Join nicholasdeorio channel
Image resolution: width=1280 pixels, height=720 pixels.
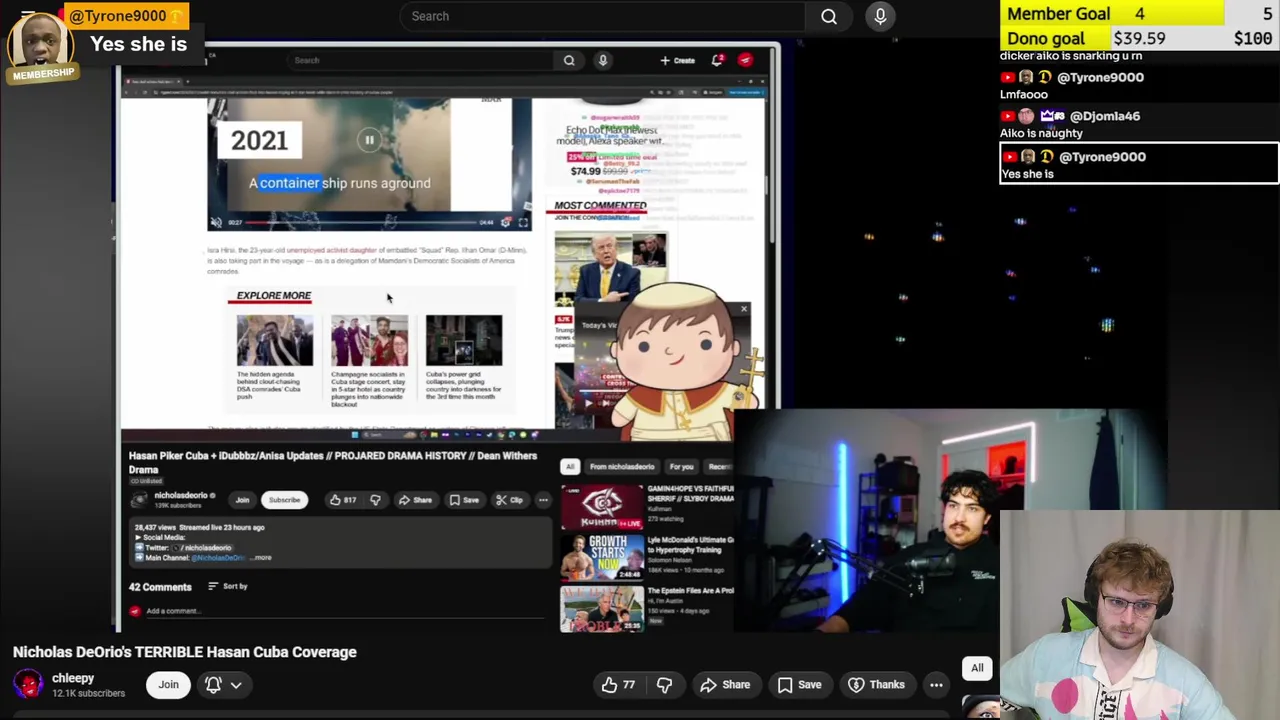pyautogui.click(x=242, y=500)
